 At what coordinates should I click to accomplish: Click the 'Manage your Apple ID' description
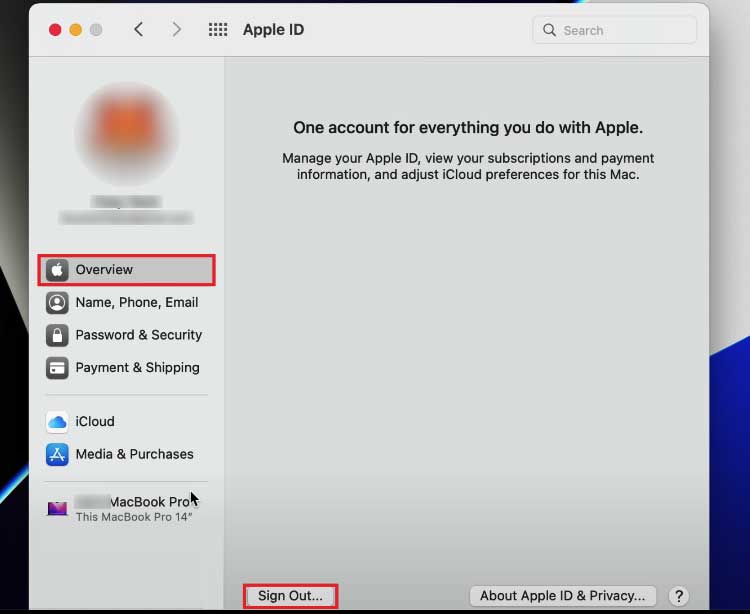click(x=468, y=166)
